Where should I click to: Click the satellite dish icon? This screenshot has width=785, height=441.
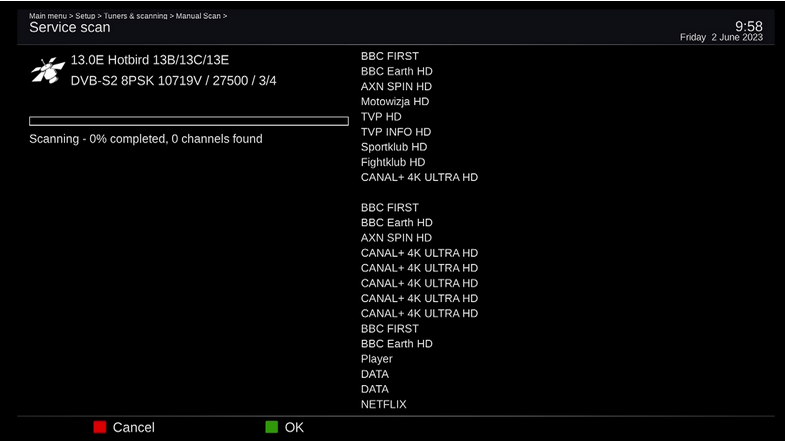[48, 70]
